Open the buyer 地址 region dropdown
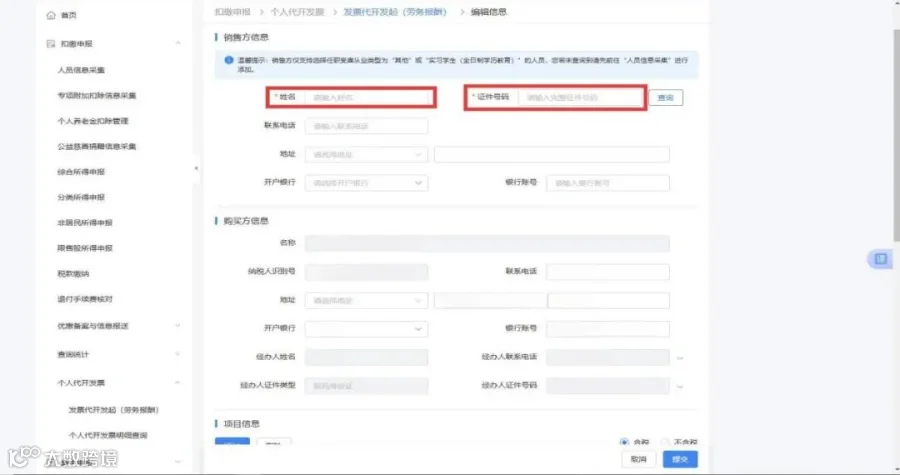 coord(366,301)
